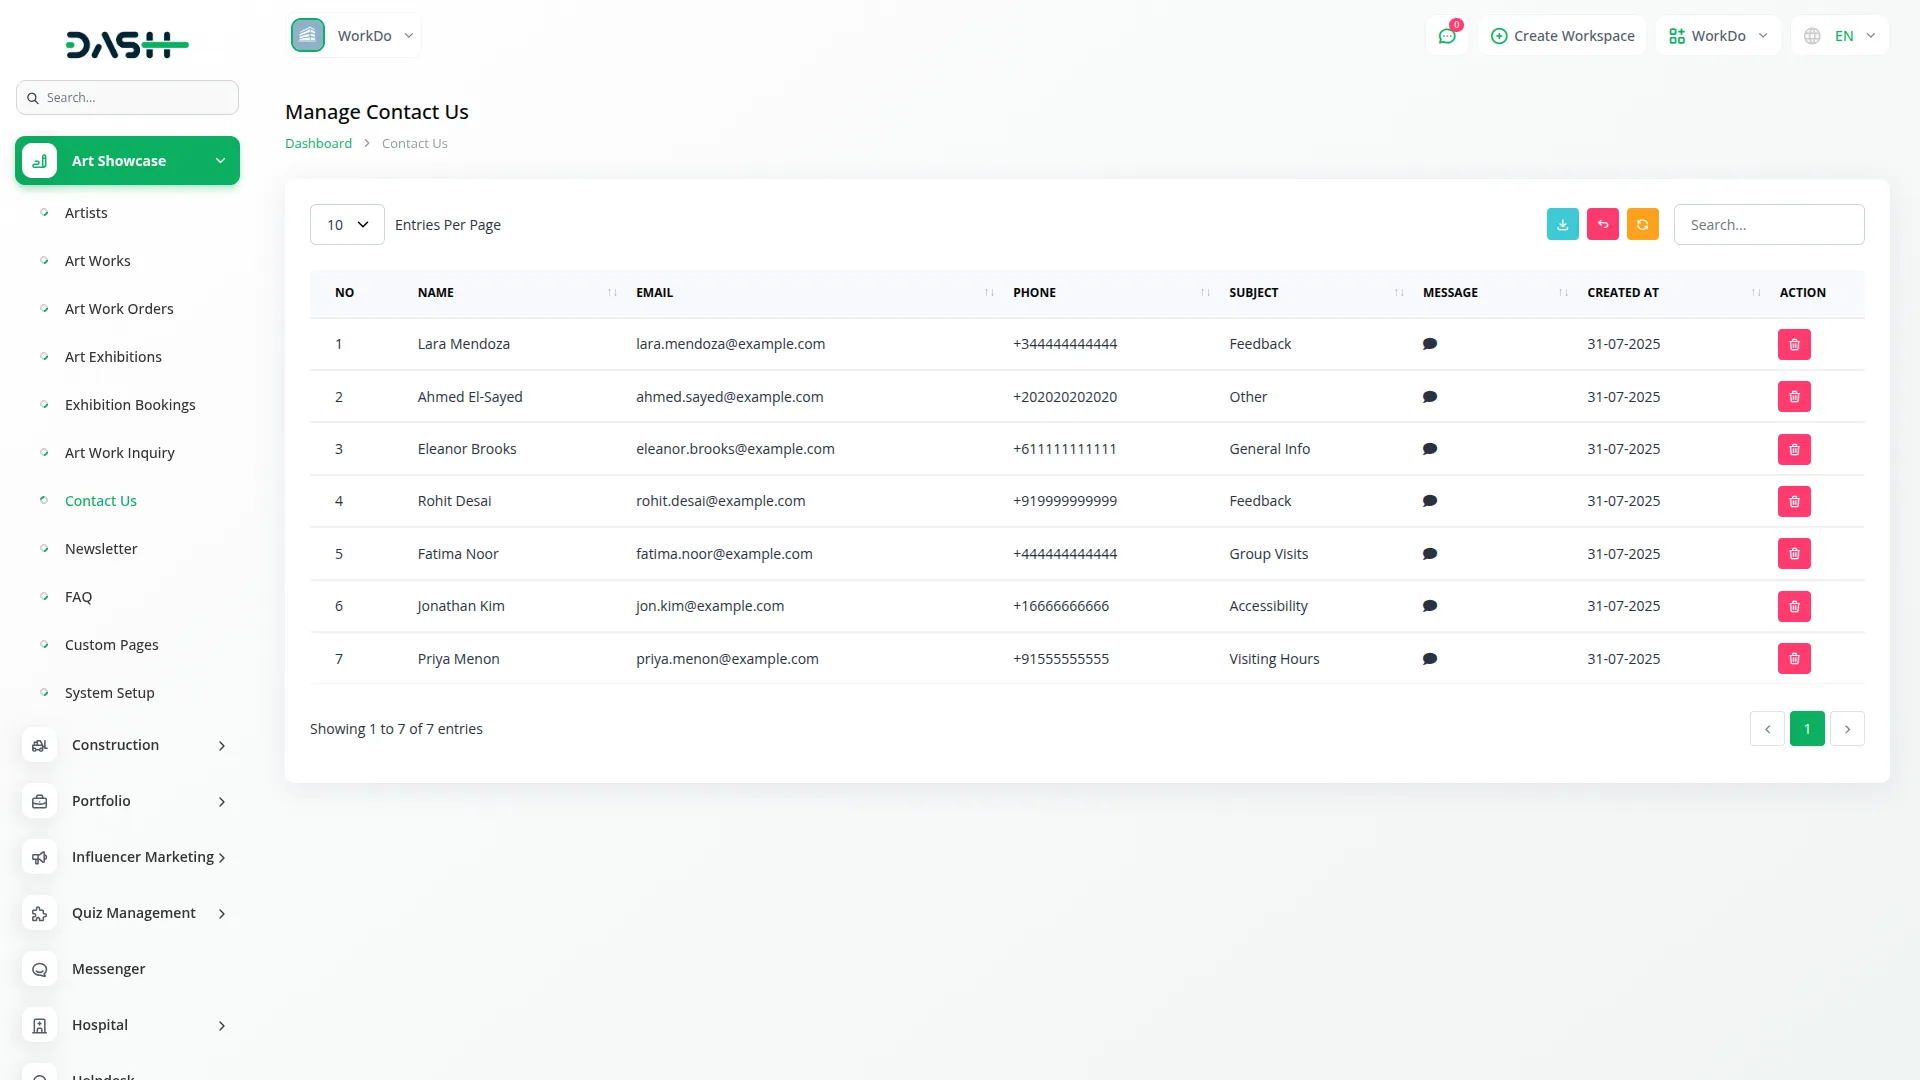
Task: Expand the EN language selector
Action: (1840, 36)
